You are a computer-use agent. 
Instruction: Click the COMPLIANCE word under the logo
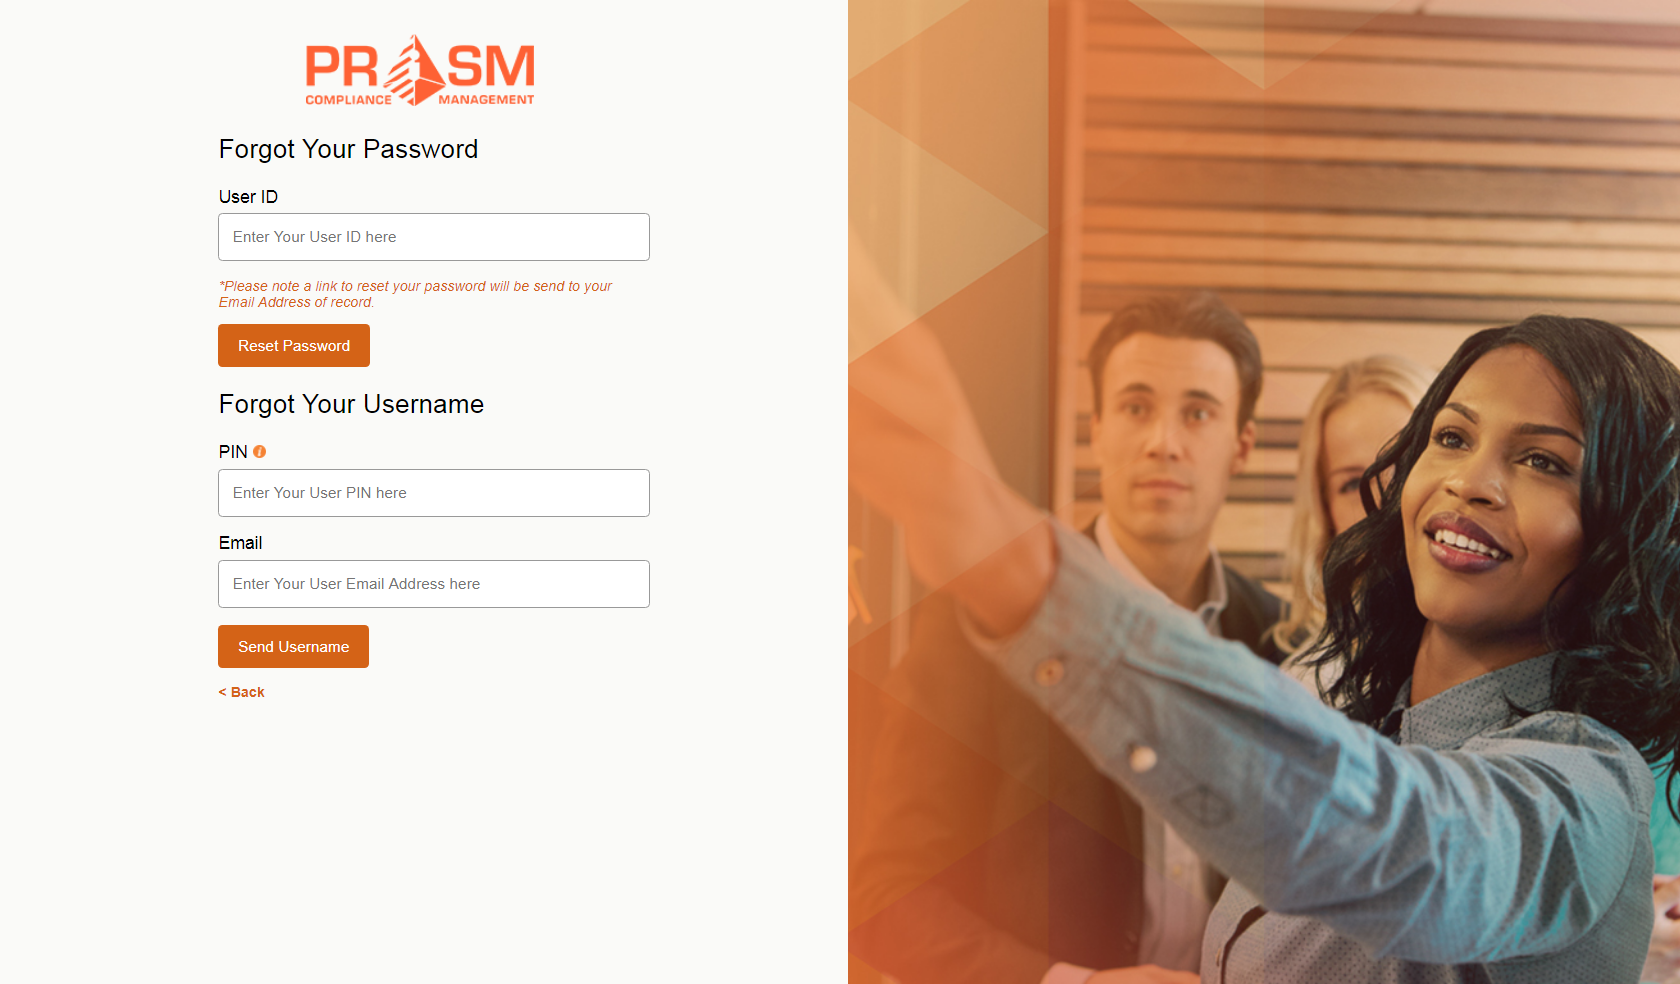pos(349,100)
